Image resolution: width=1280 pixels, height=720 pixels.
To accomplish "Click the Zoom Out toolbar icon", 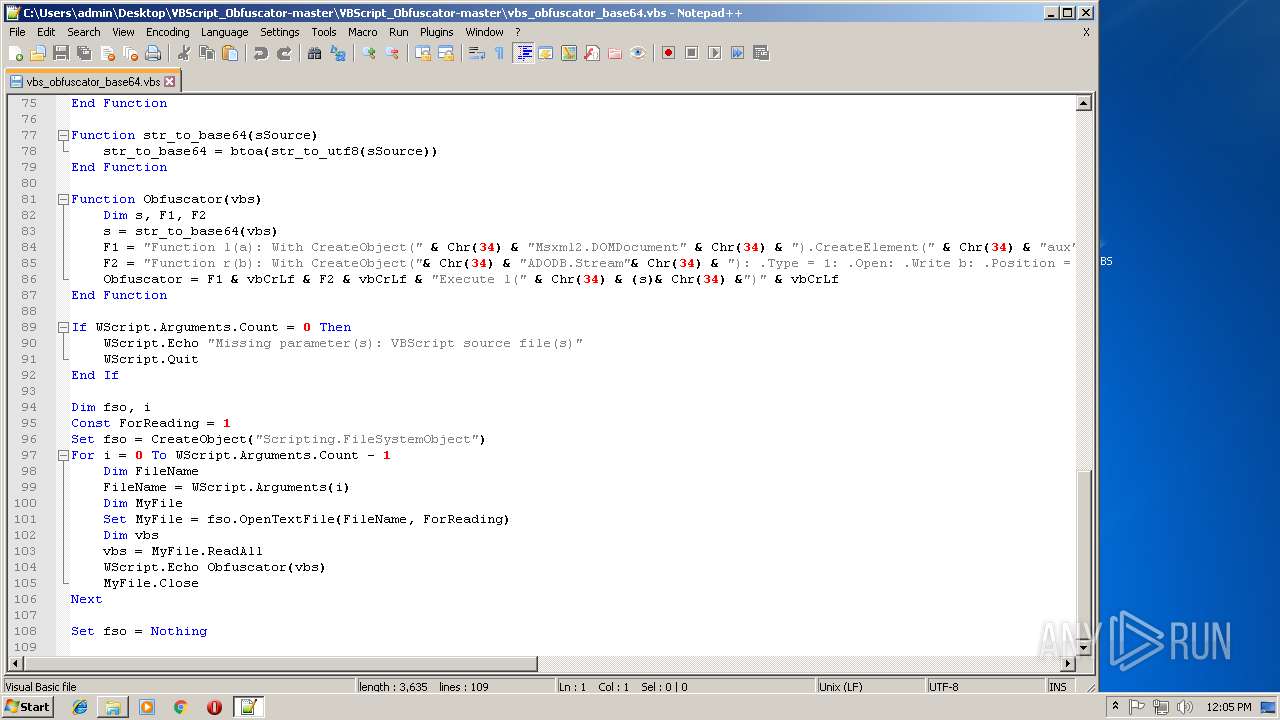I will (x=391, y=53).
